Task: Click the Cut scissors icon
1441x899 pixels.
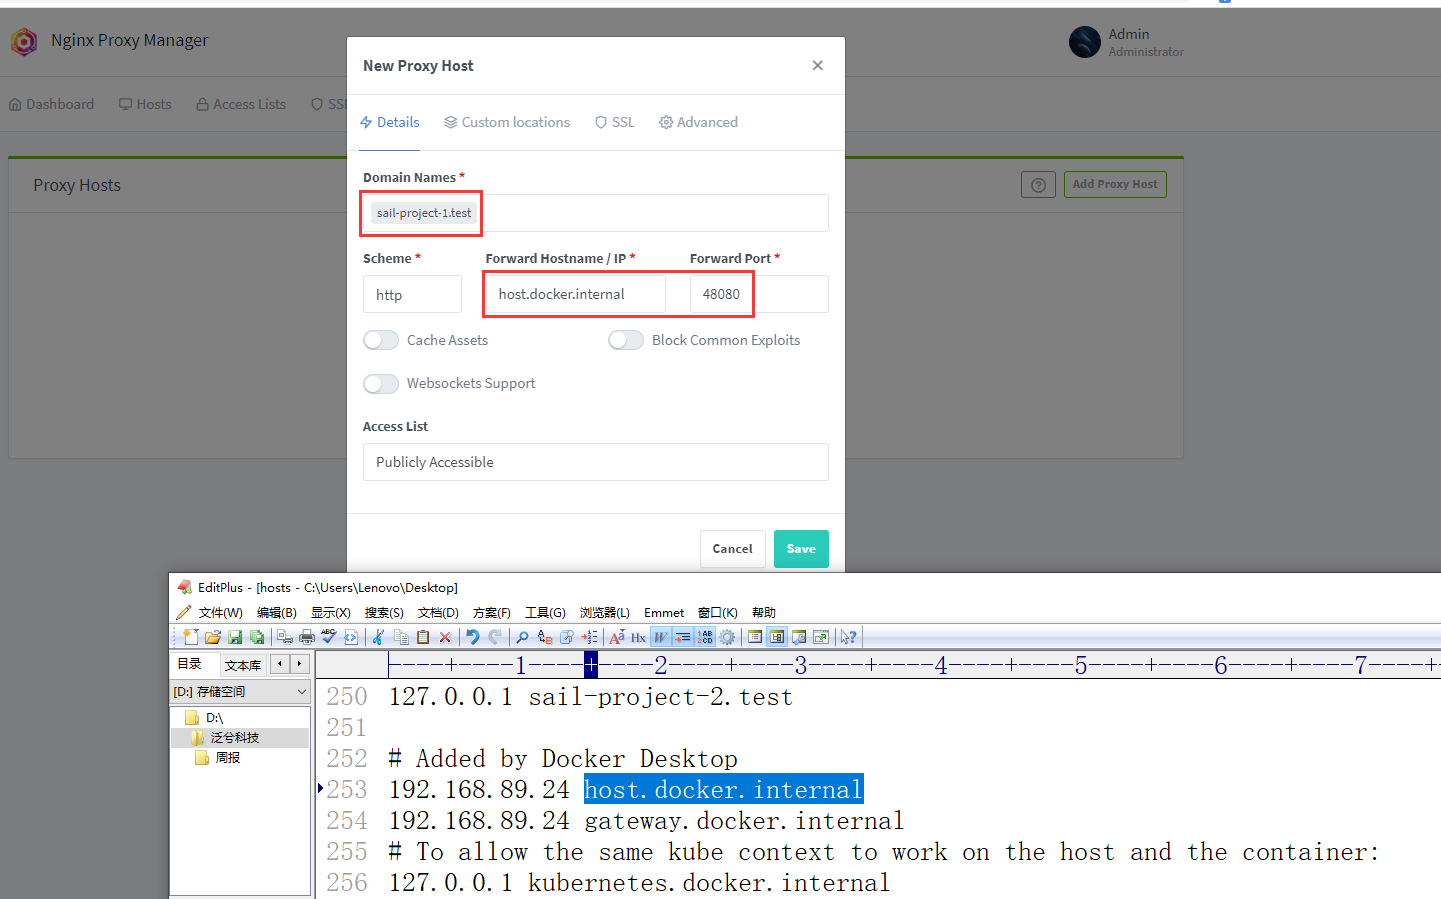Action: (378, 637)
